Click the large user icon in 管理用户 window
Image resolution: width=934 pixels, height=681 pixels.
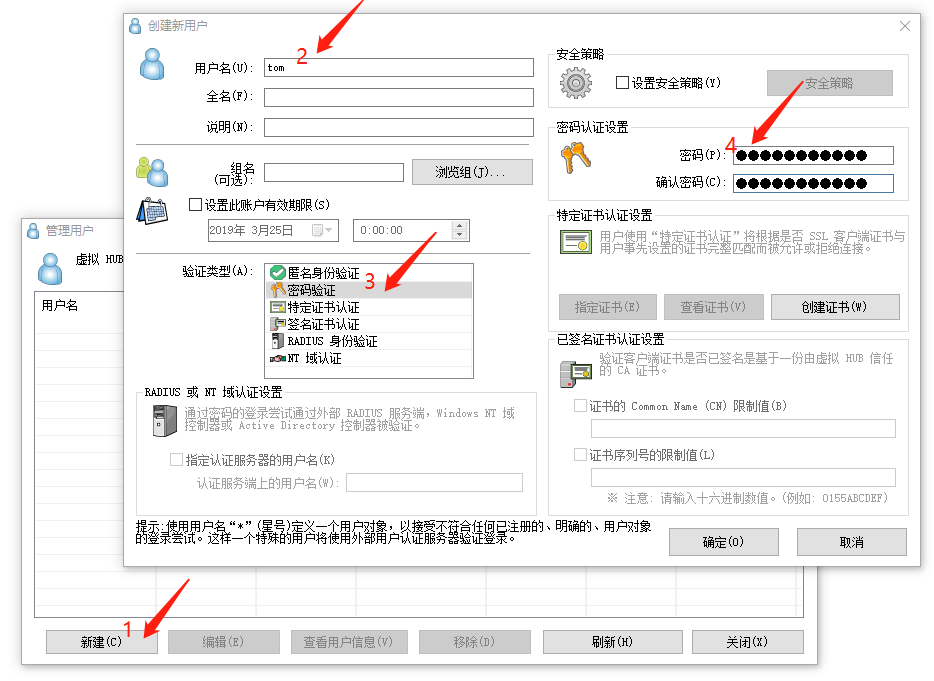(x=50, y=268)
